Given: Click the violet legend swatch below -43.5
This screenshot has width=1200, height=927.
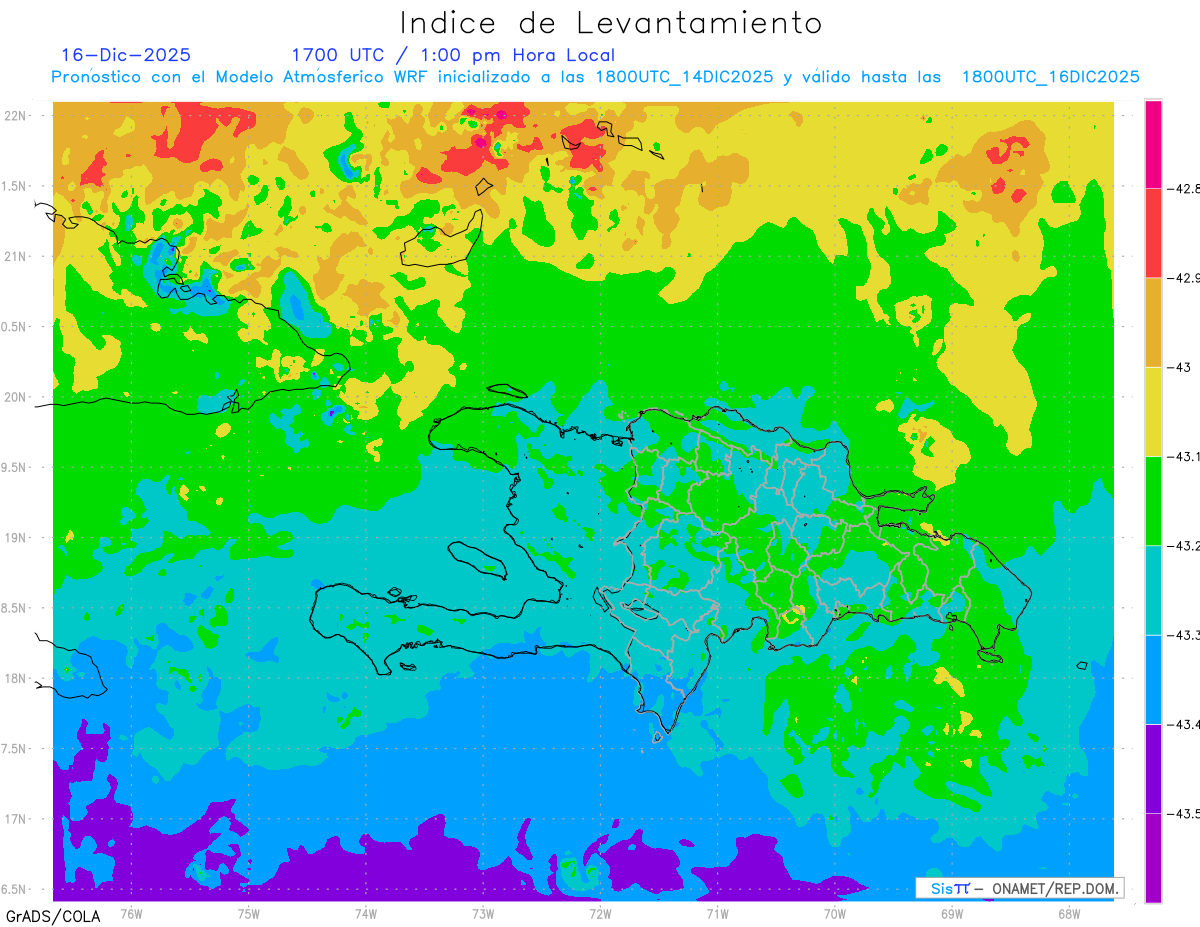Looking at the screenshot, I should pyautogui.click(x=1153, y=857).
